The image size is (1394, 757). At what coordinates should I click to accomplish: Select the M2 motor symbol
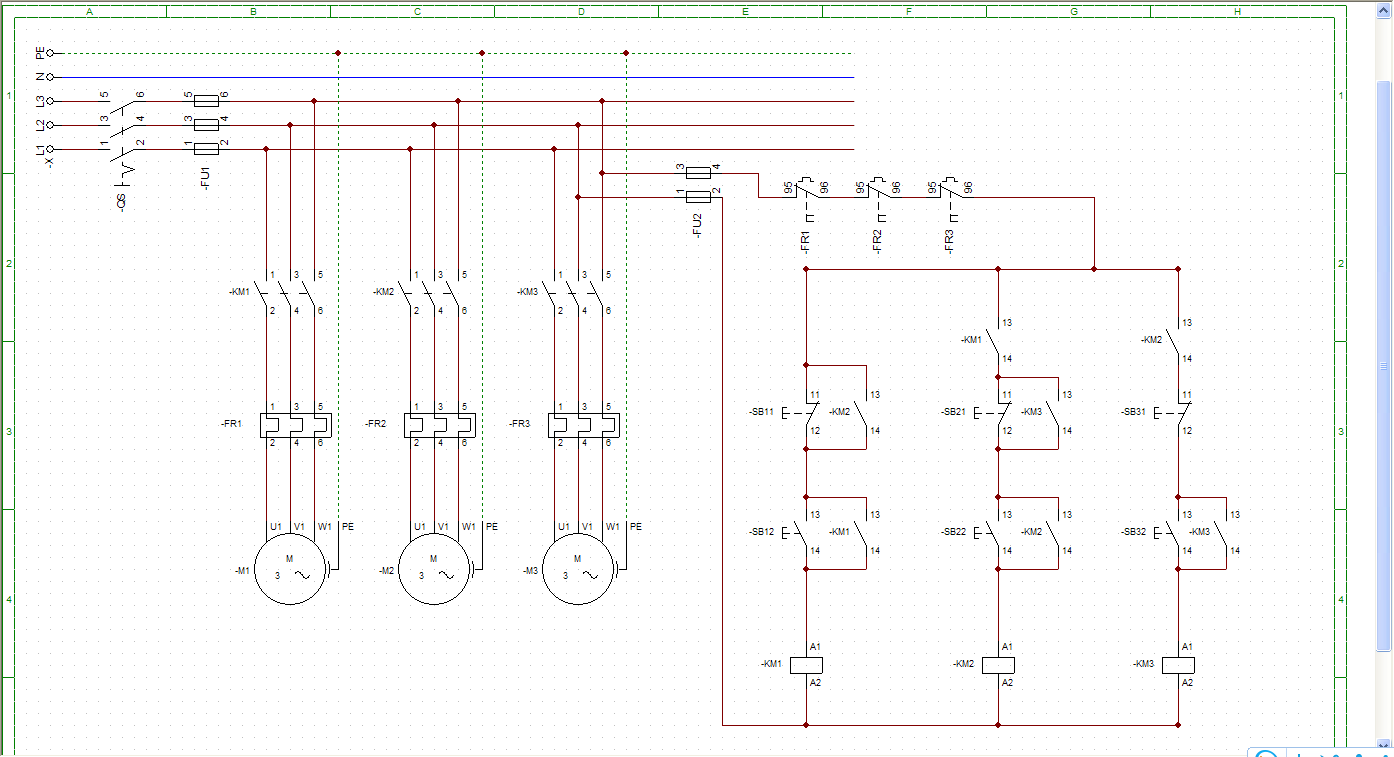(434, 570)
